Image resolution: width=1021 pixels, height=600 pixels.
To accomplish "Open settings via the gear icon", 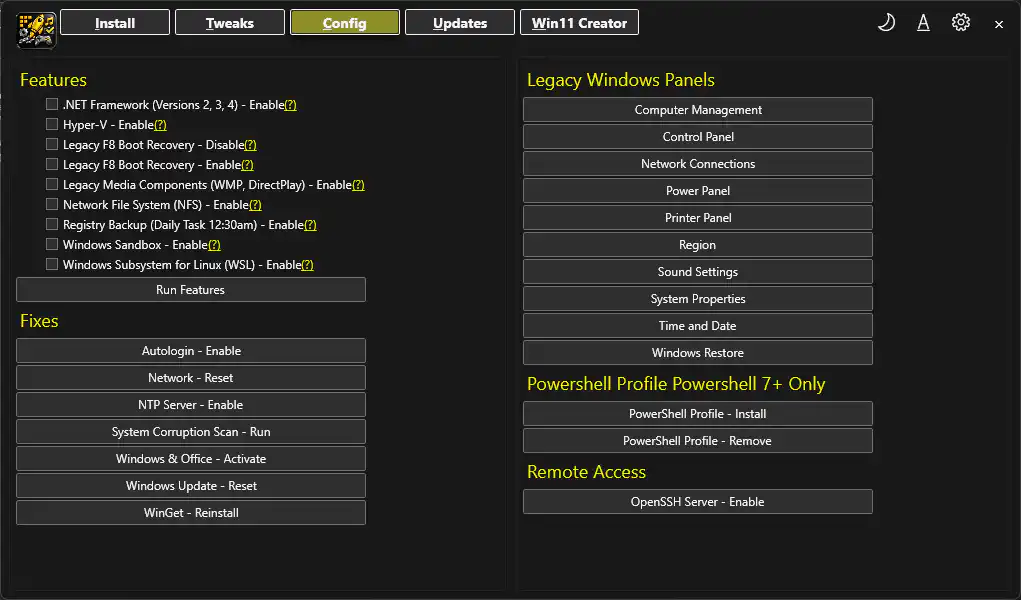I will pos(960,23).
